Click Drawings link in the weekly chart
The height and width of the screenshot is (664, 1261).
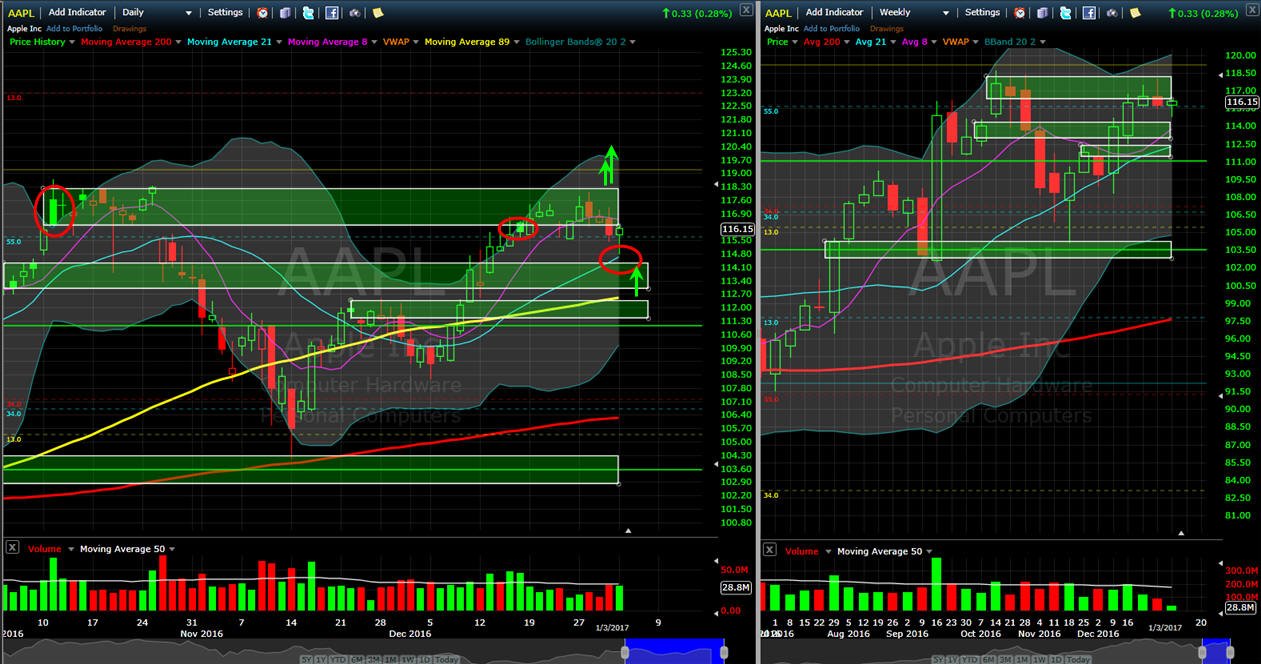(887, 29)
